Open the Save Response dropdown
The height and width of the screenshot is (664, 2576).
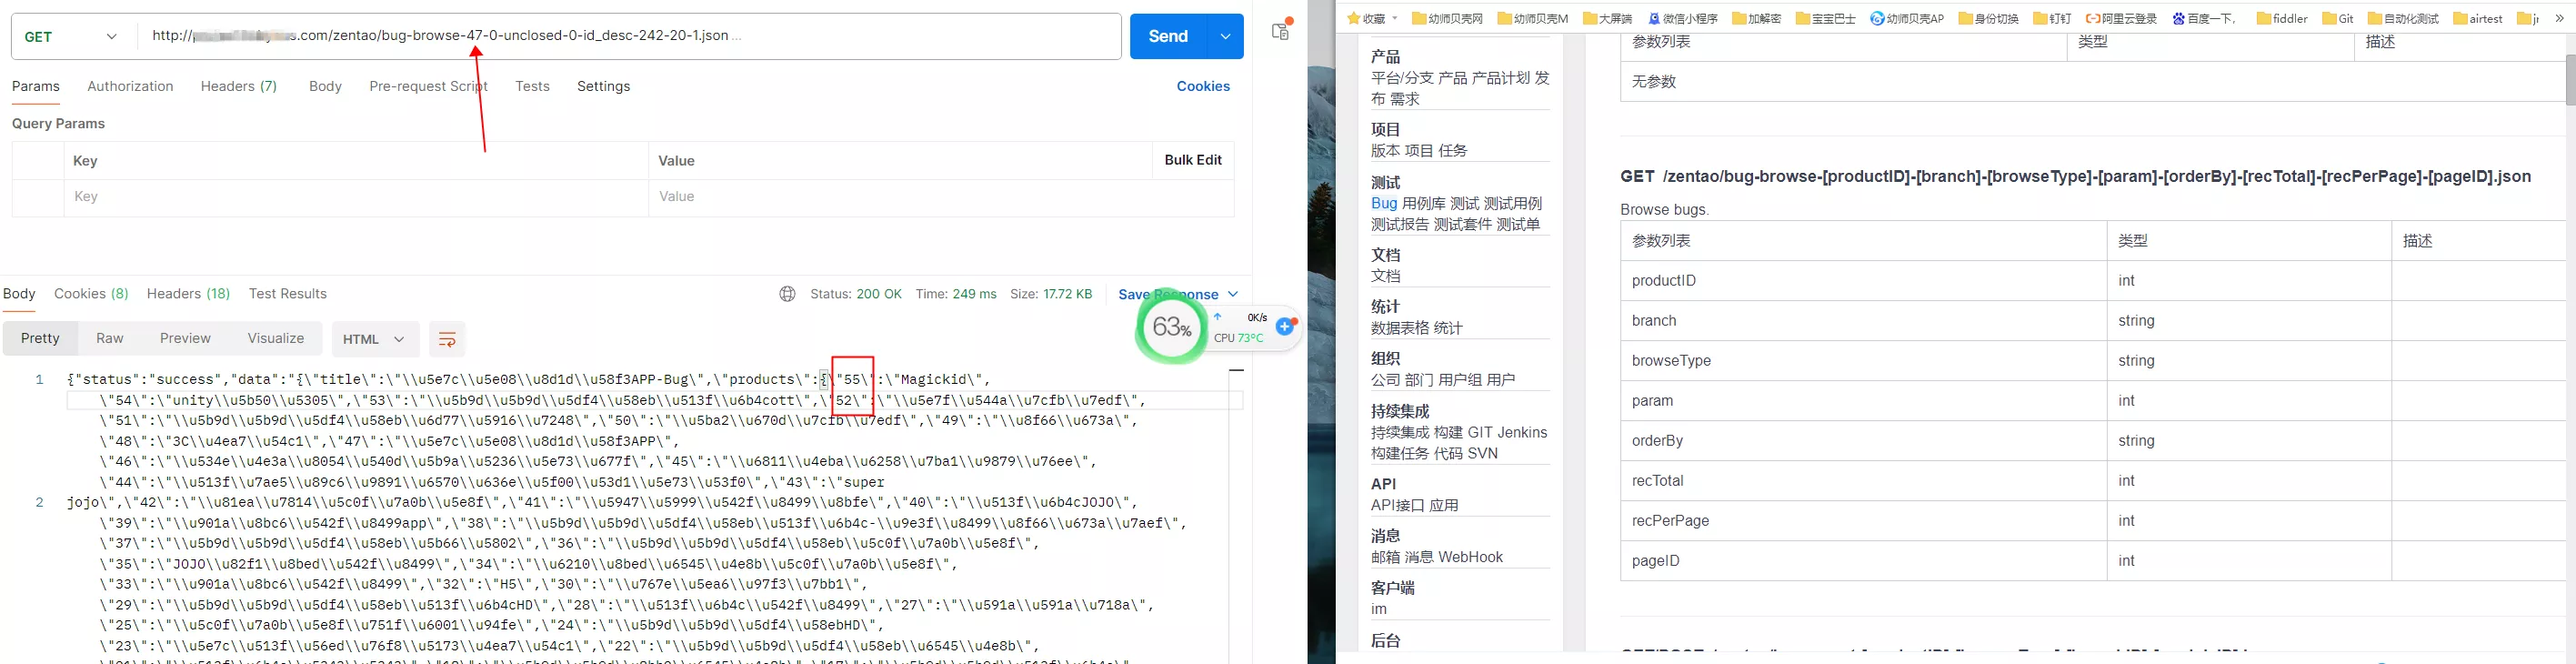(x=1178, y=294)
